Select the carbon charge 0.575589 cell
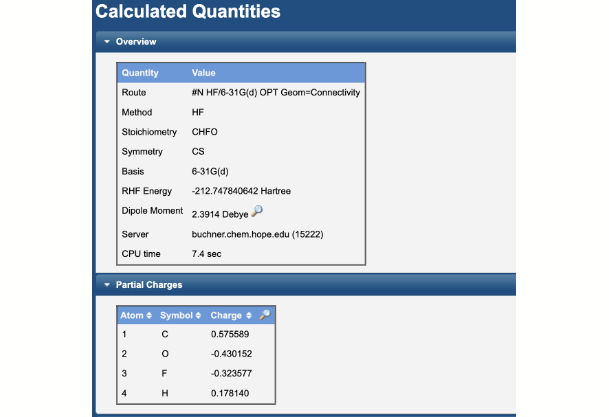The width and height of the screenshot is (609, 417). point(231,335)
